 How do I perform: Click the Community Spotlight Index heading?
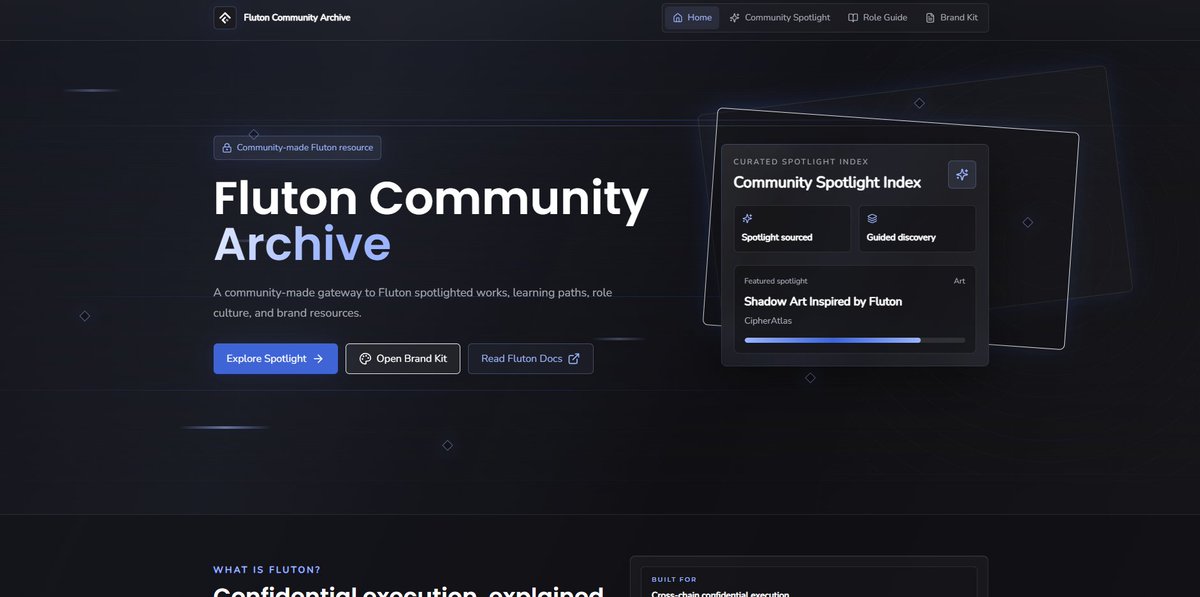827,182
